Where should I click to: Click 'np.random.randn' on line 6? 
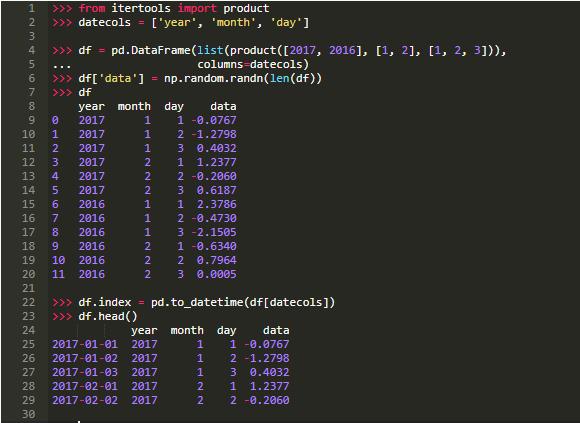click(213, 78)
